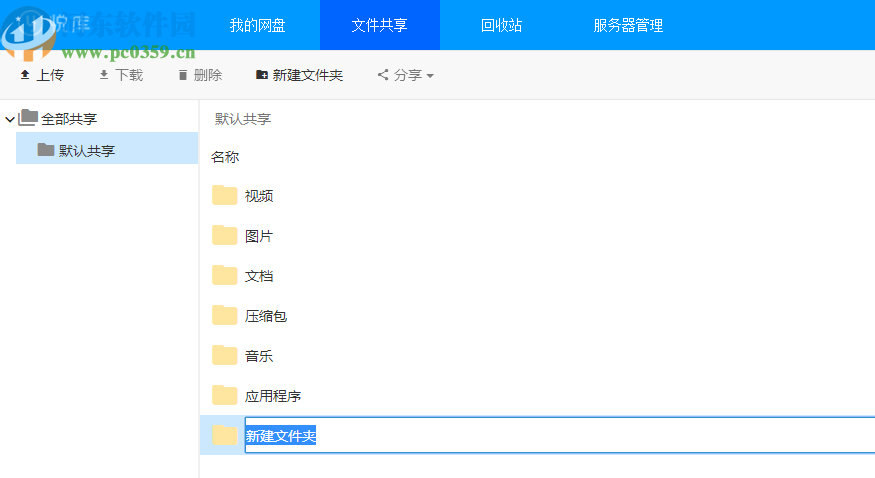Select 默认共享 in the sidebar tree
Image resolution: width=875 pixels, height=478 pixels.
pyautogui.click(x=86, y=151)
